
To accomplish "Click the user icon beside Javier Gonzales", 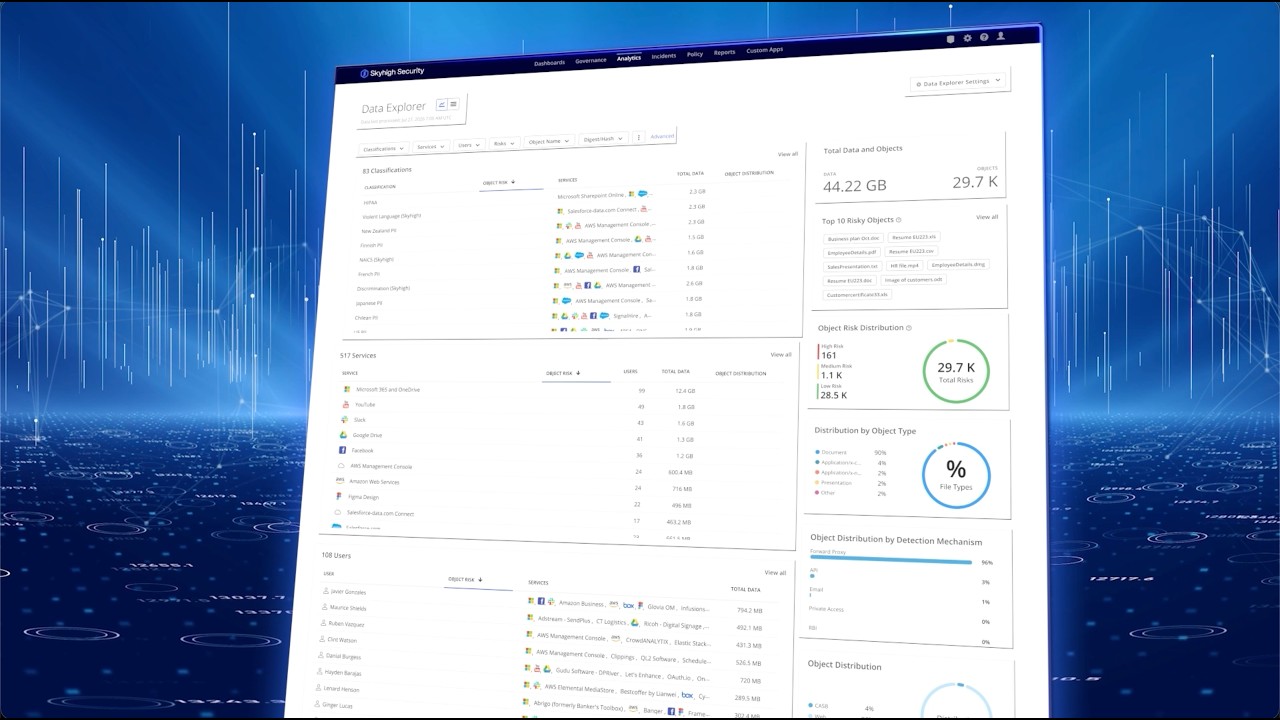I will (326, 591).
